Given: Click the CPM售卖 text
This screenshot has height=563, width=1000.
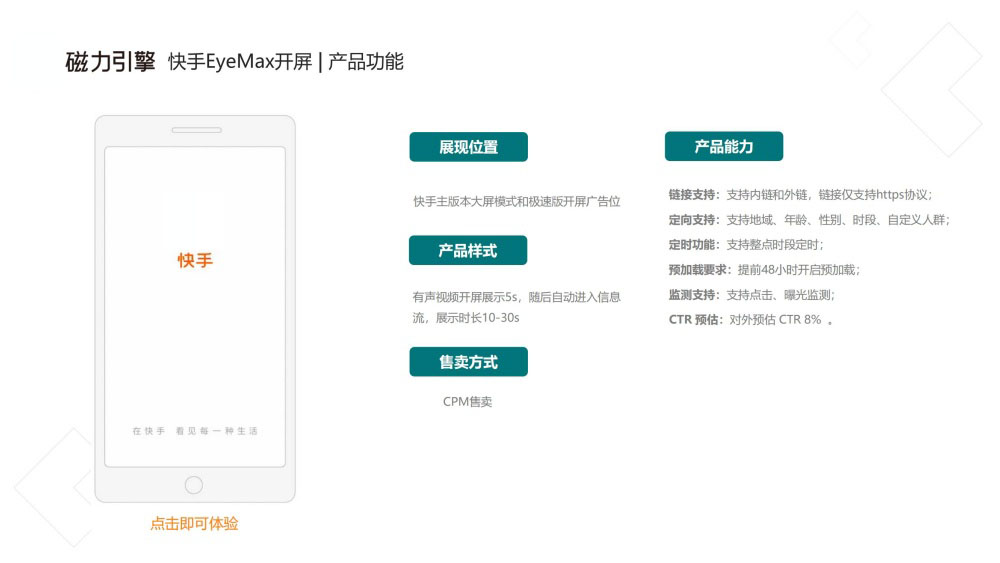Looking at the screenshot, I should coord(467,402).
